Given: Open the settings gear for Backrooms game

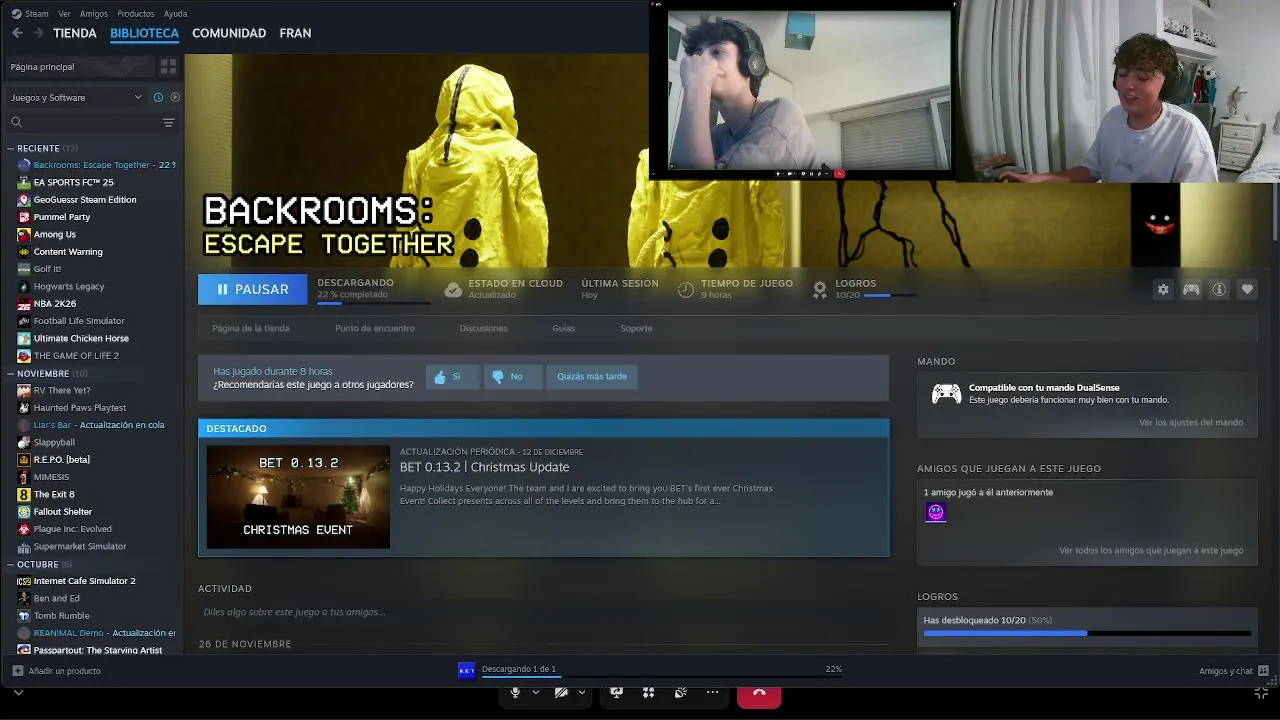Looking at the screenshot, I should tap(1163, 289).
